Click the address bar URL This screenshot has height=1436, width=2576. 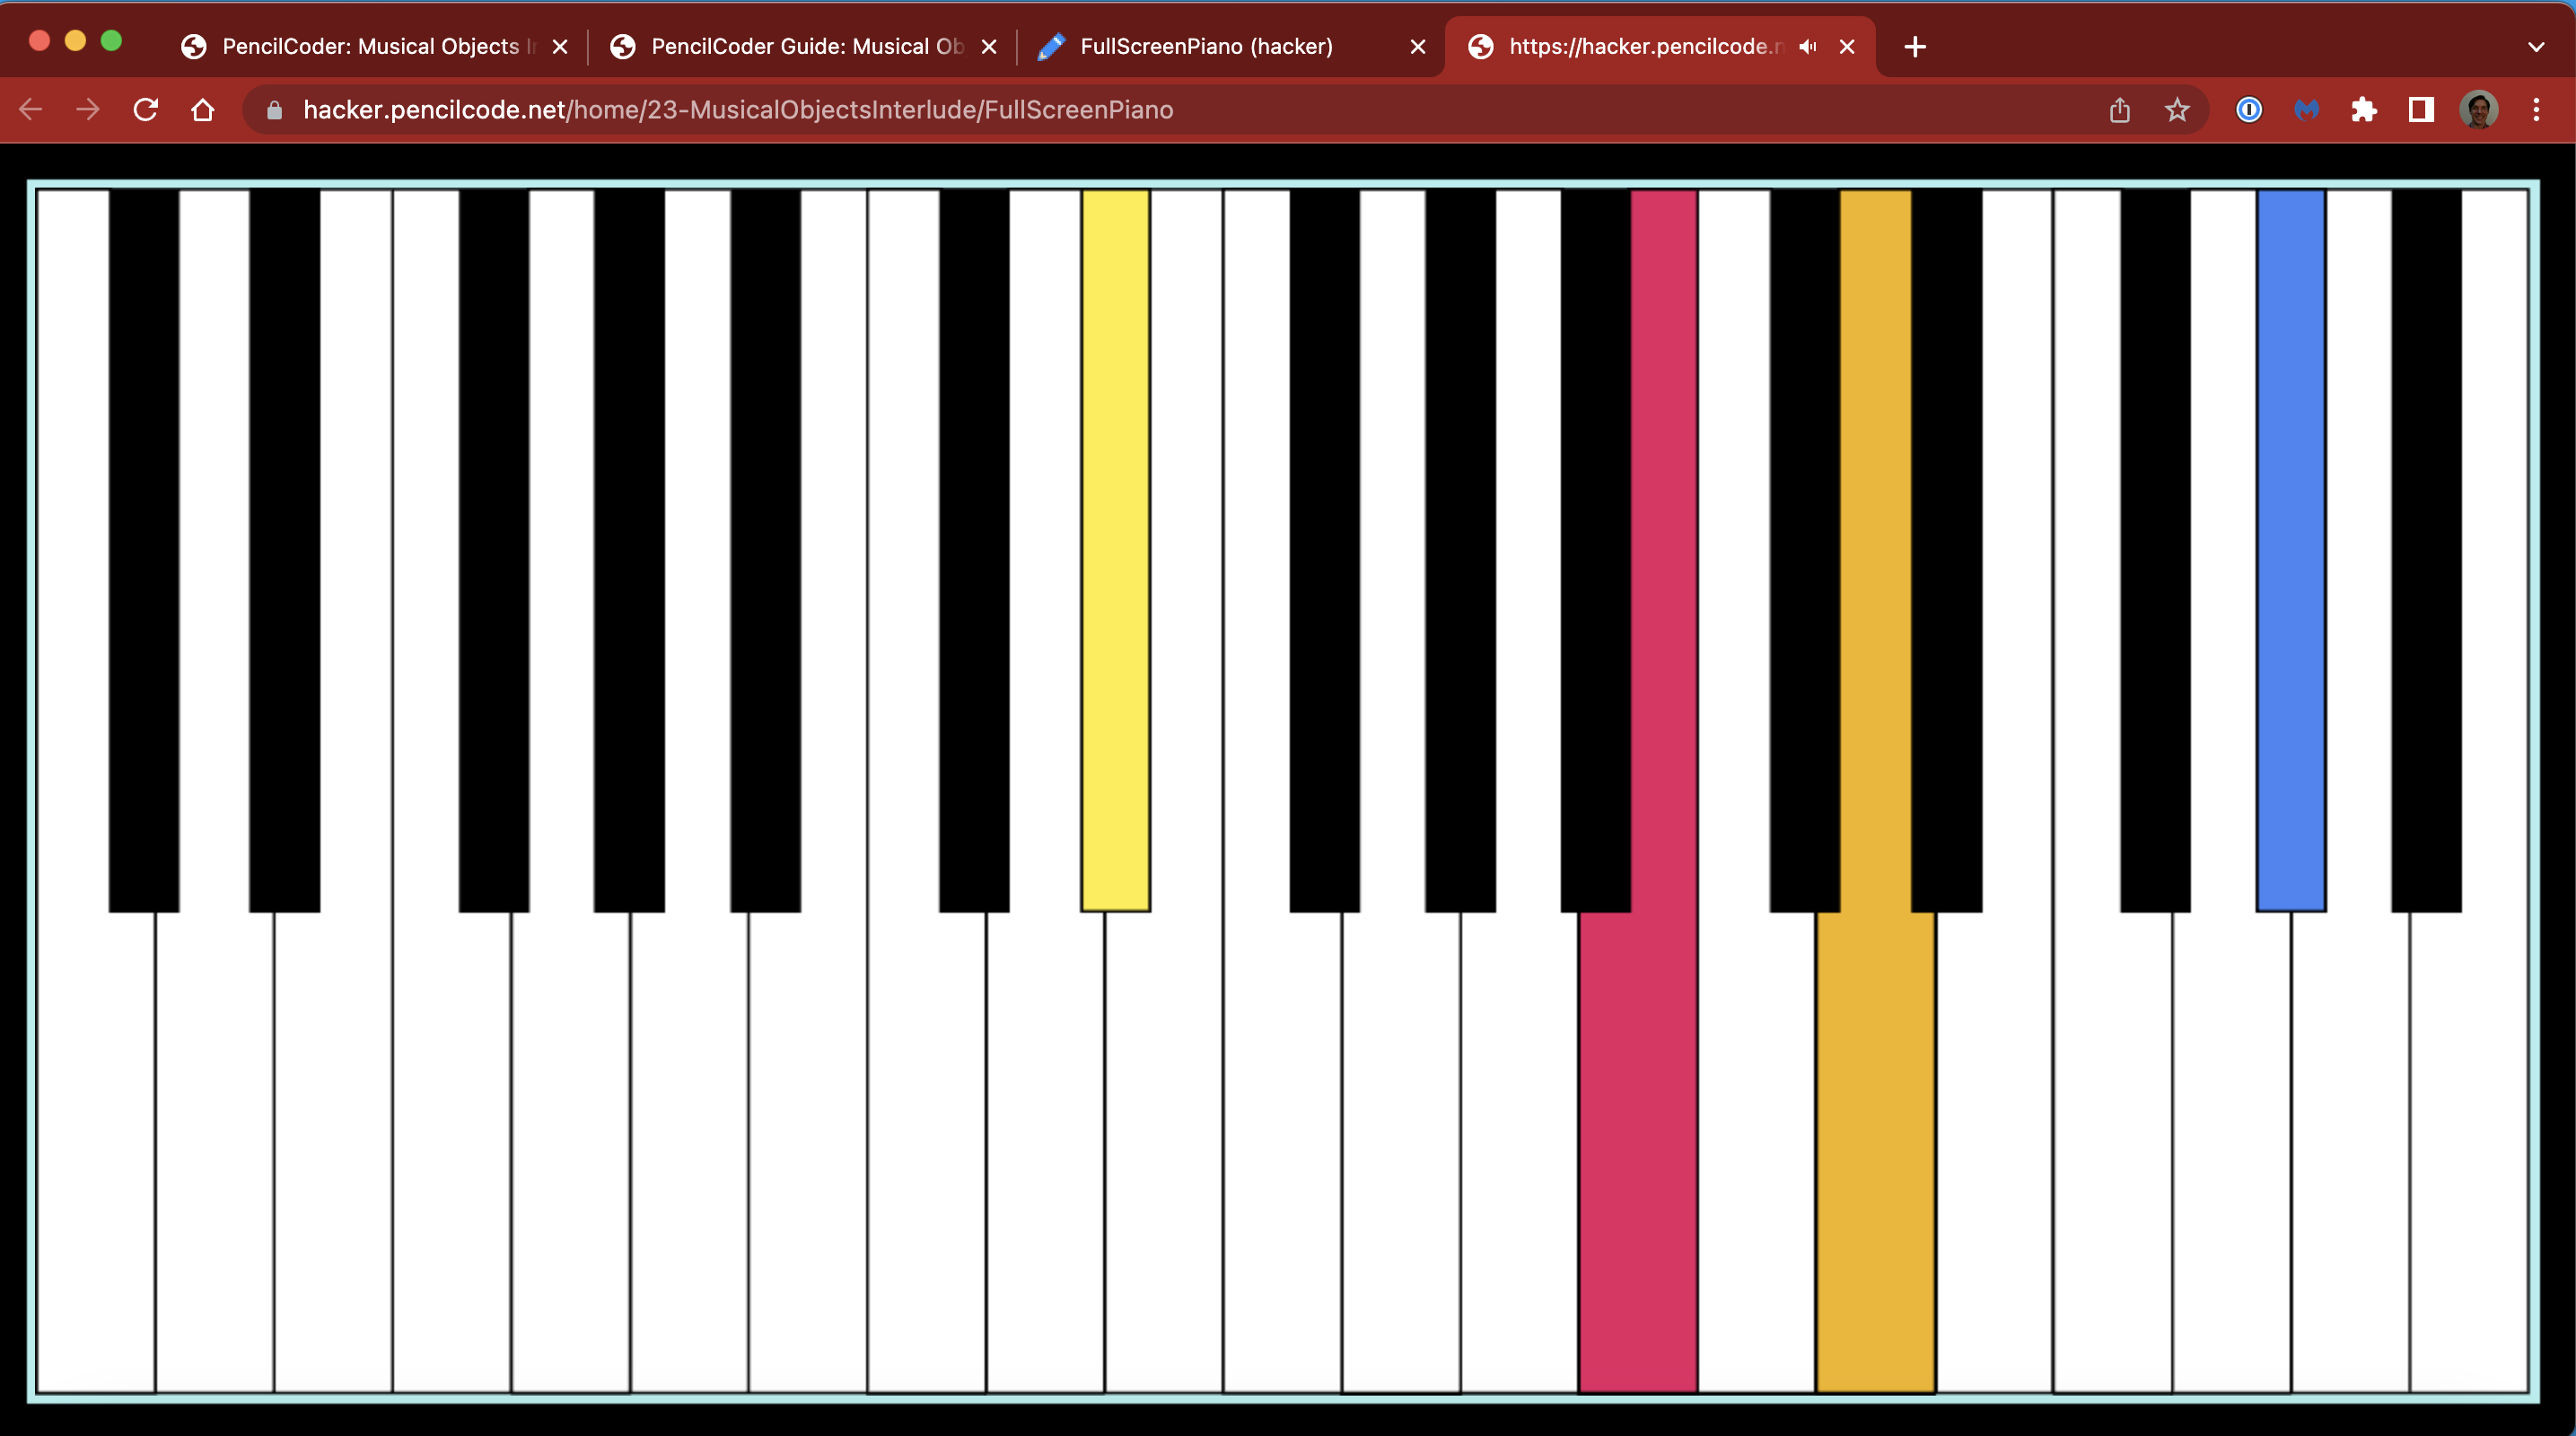pyautogui.click(x=738, y=110)
